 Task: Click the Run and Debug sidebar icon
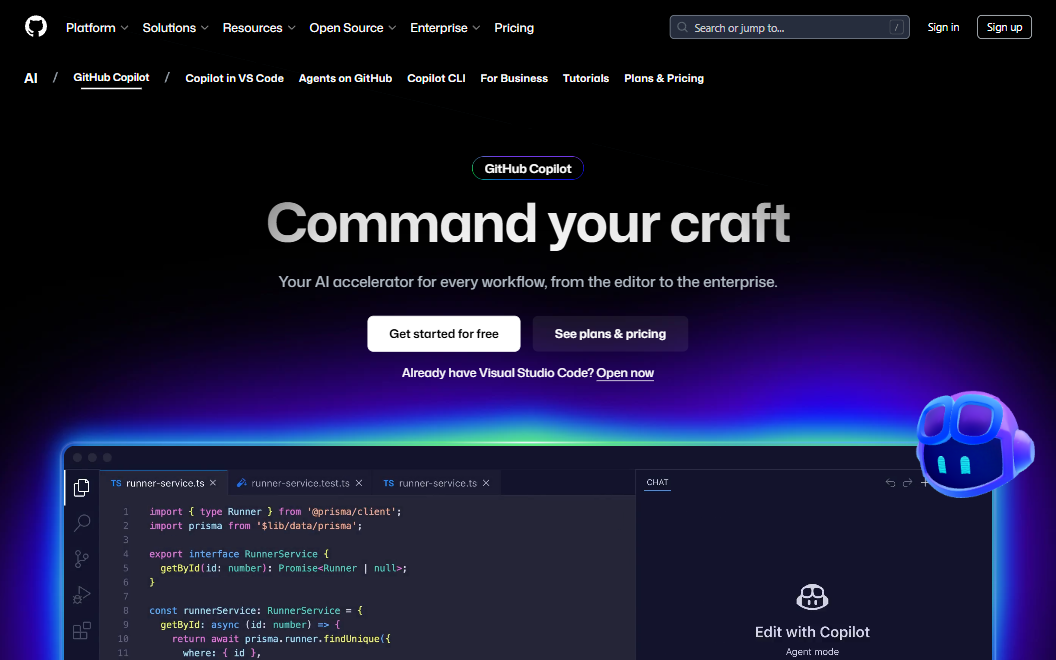[82, 595]
